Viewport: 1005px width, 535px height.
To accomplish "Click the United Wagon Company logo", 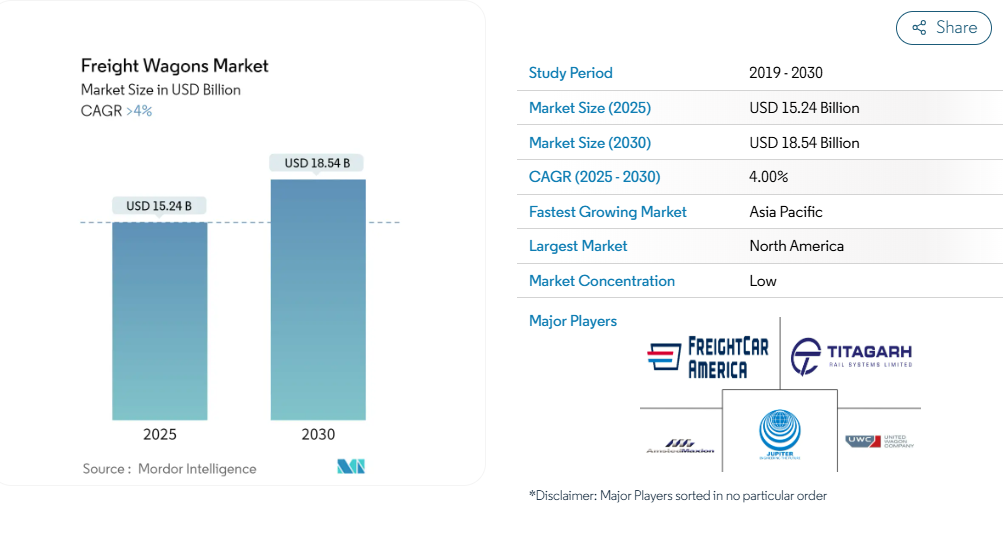I will click(879, 441).
